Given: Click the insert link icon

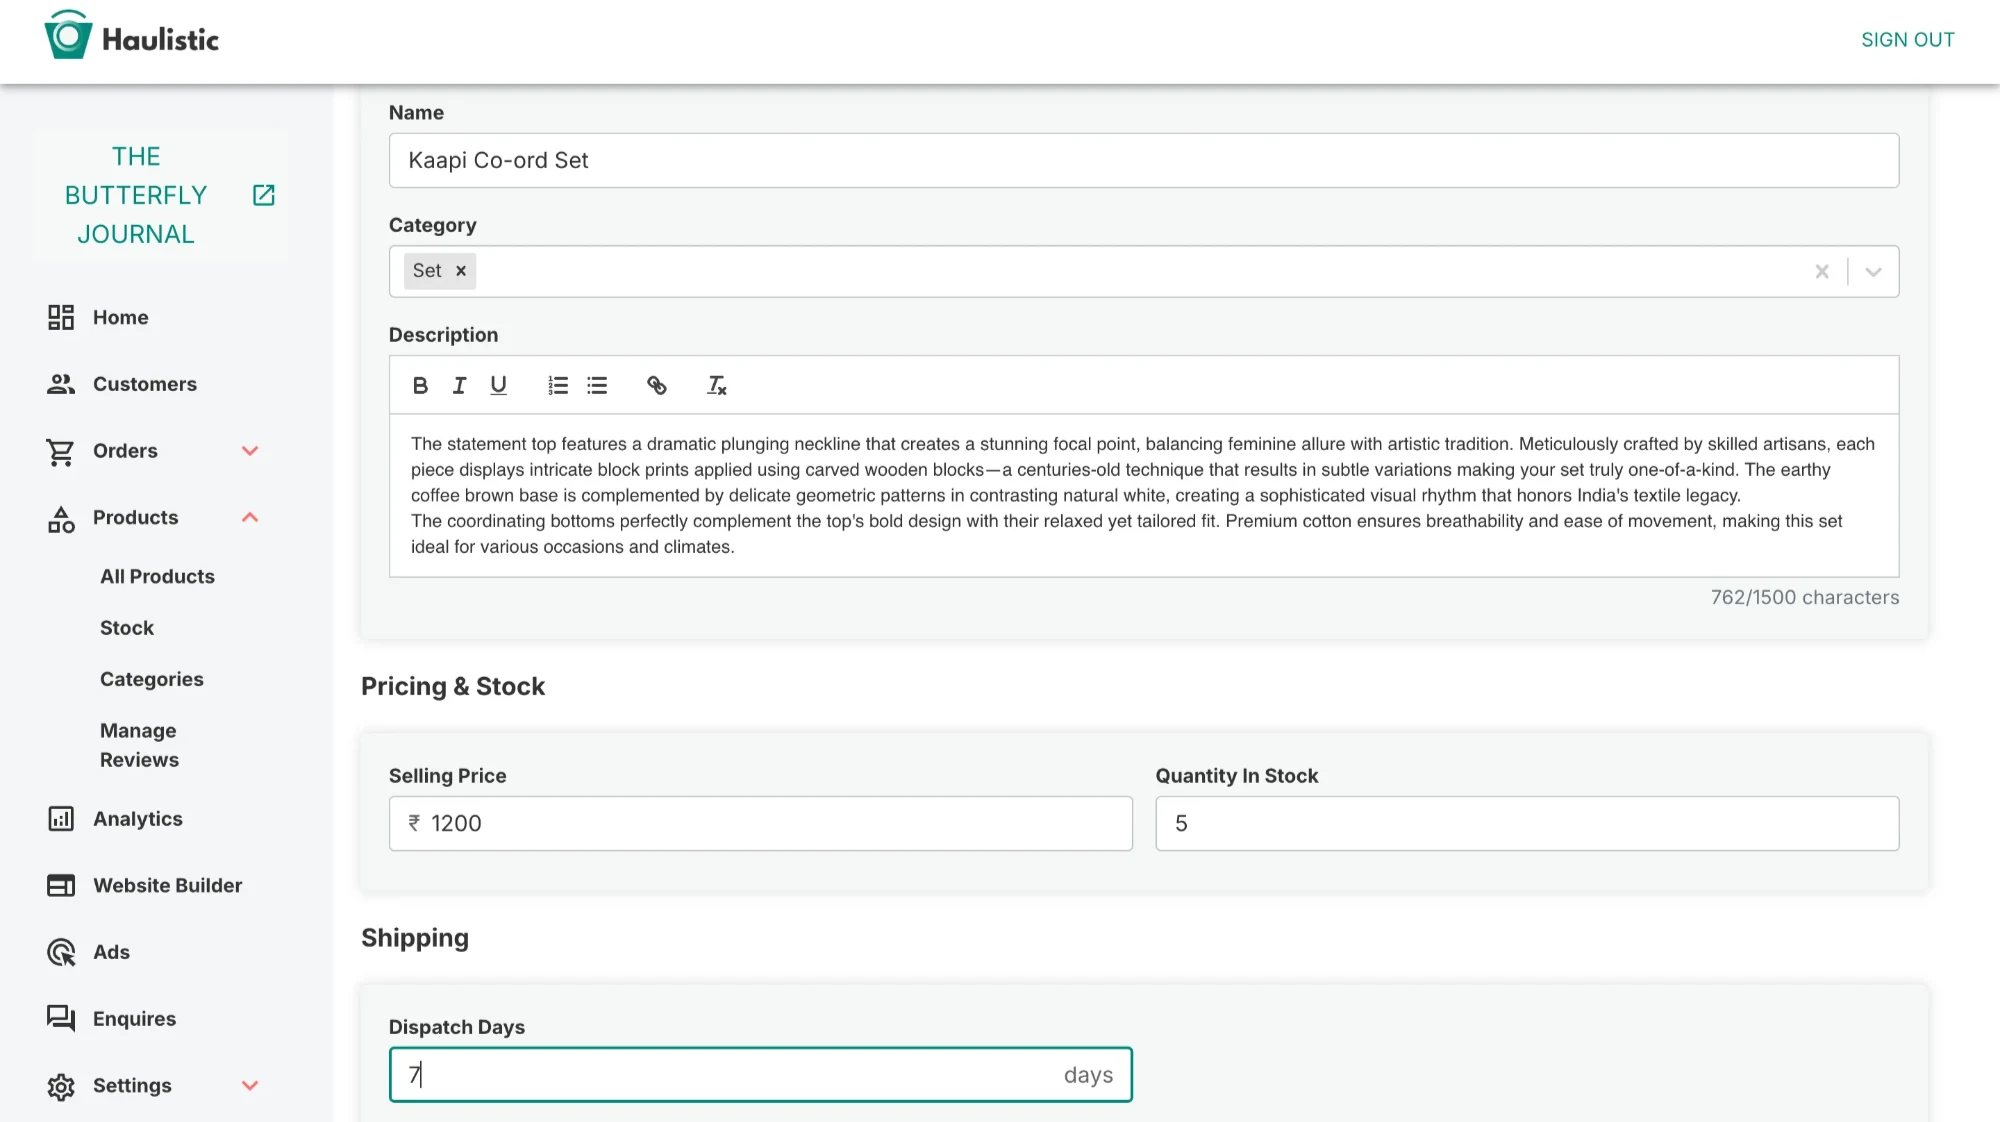Looking at the screenshot, I should pyautogui.click(x=657, y=386).
